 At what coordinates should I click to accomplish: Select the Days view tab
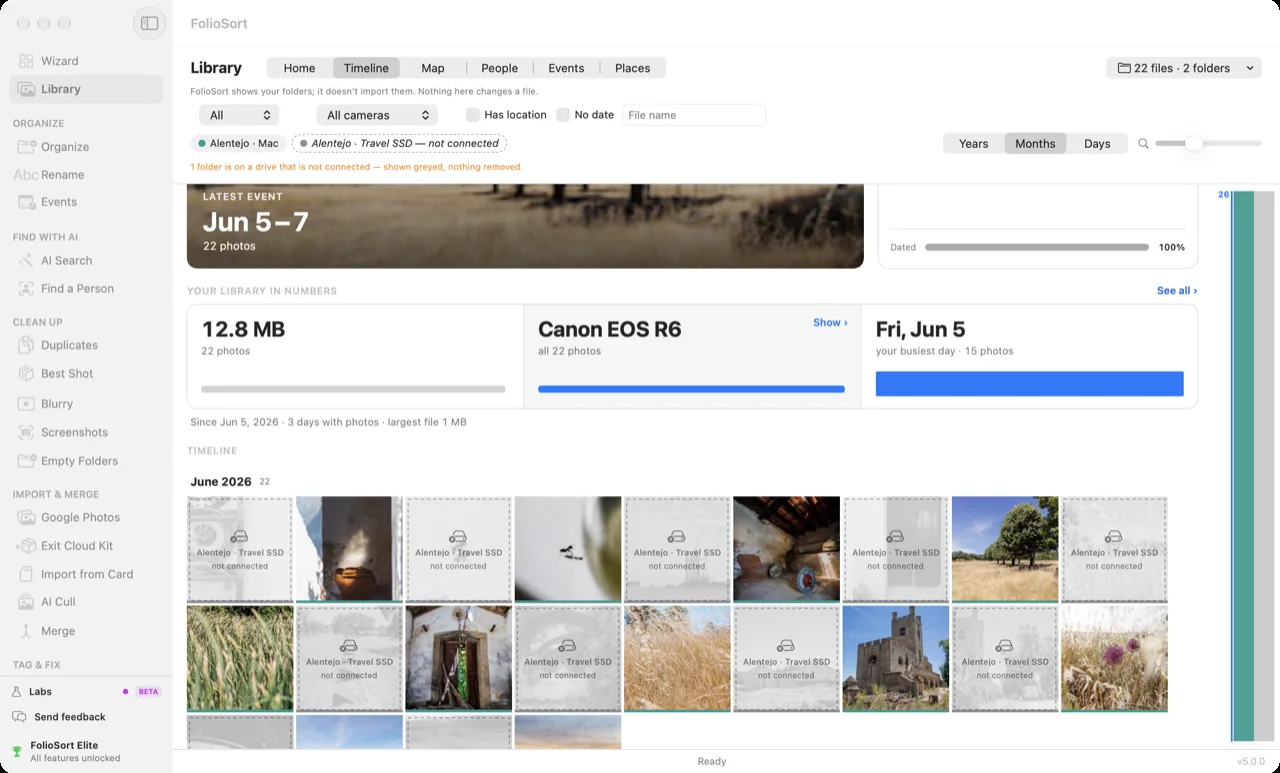point(1097,143)
